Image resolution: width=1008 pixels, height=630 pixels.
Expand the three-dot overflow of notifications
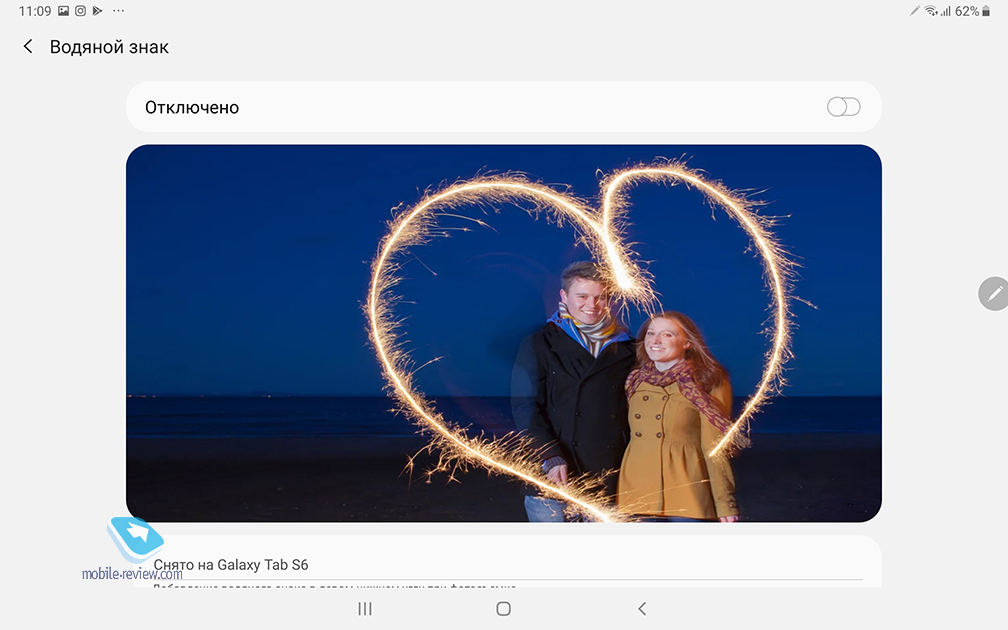(118, 11)
